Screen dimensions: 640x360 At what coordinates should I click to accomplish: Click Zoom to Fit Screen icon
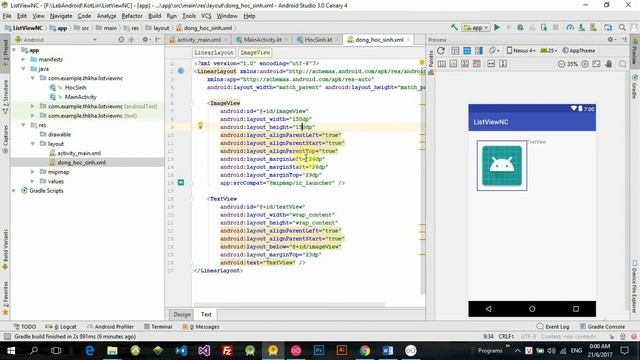click(x=596, y=64)
